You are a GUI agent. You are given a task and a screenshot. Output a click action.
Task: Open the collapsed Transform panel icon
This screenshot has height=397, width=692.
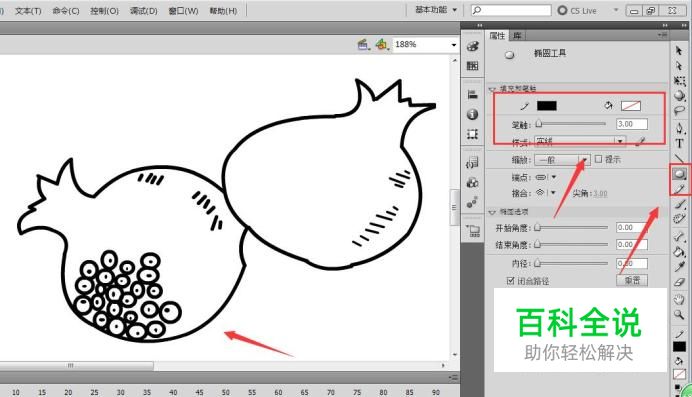pos(473,134)
